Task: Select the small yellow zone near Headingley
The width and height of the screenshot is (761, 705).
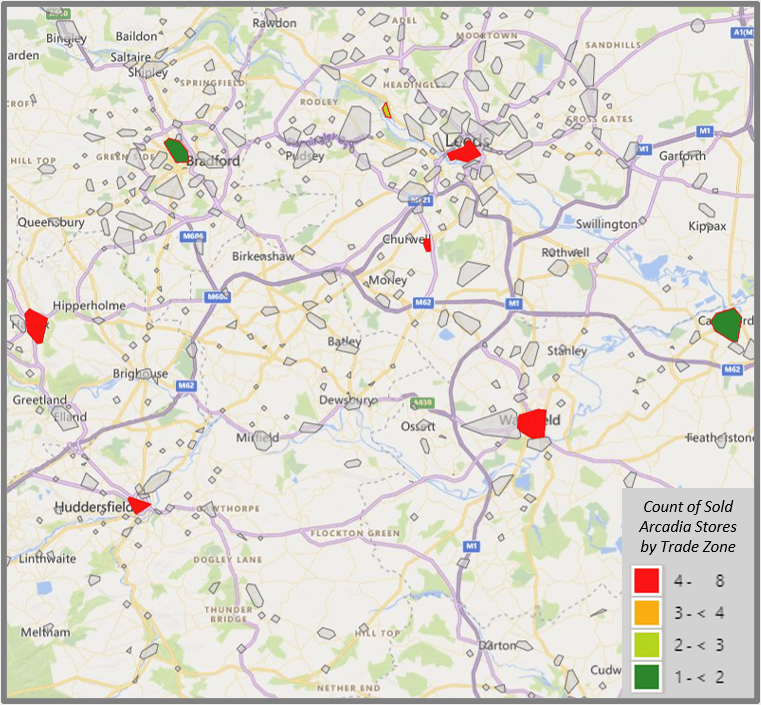Action: coord(386,110)
